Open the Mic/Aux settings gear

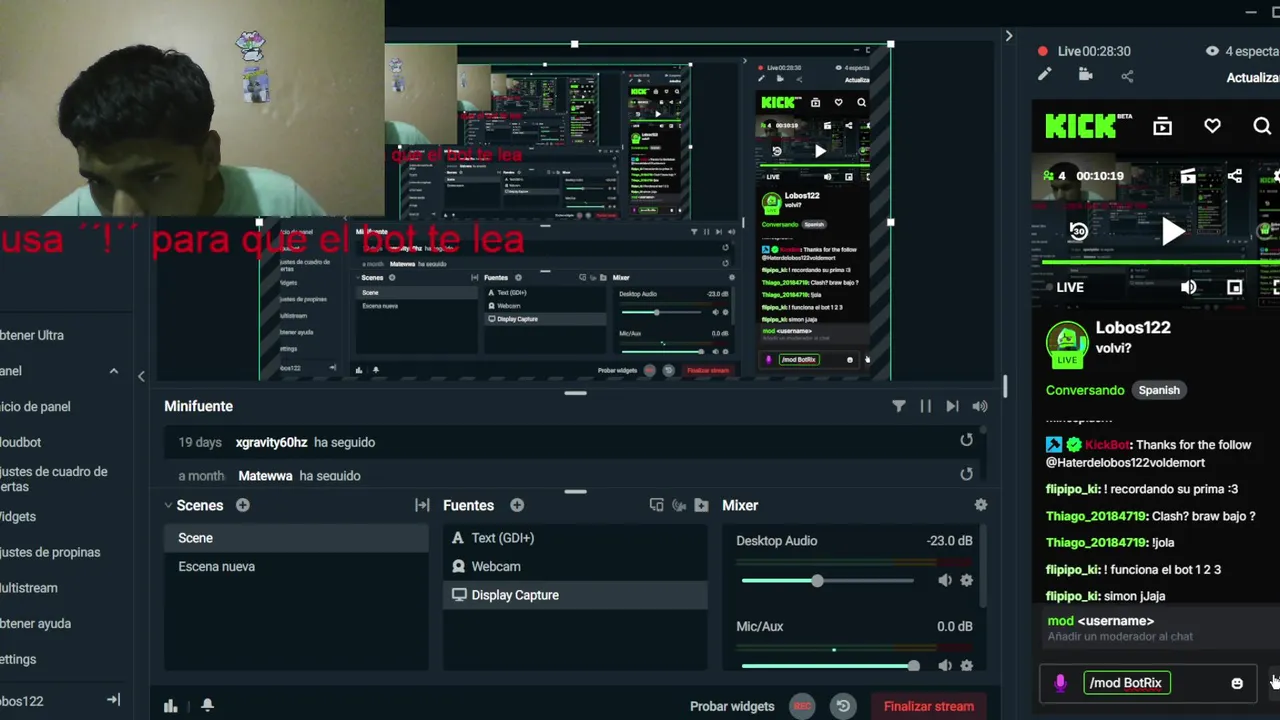point(966,666)
